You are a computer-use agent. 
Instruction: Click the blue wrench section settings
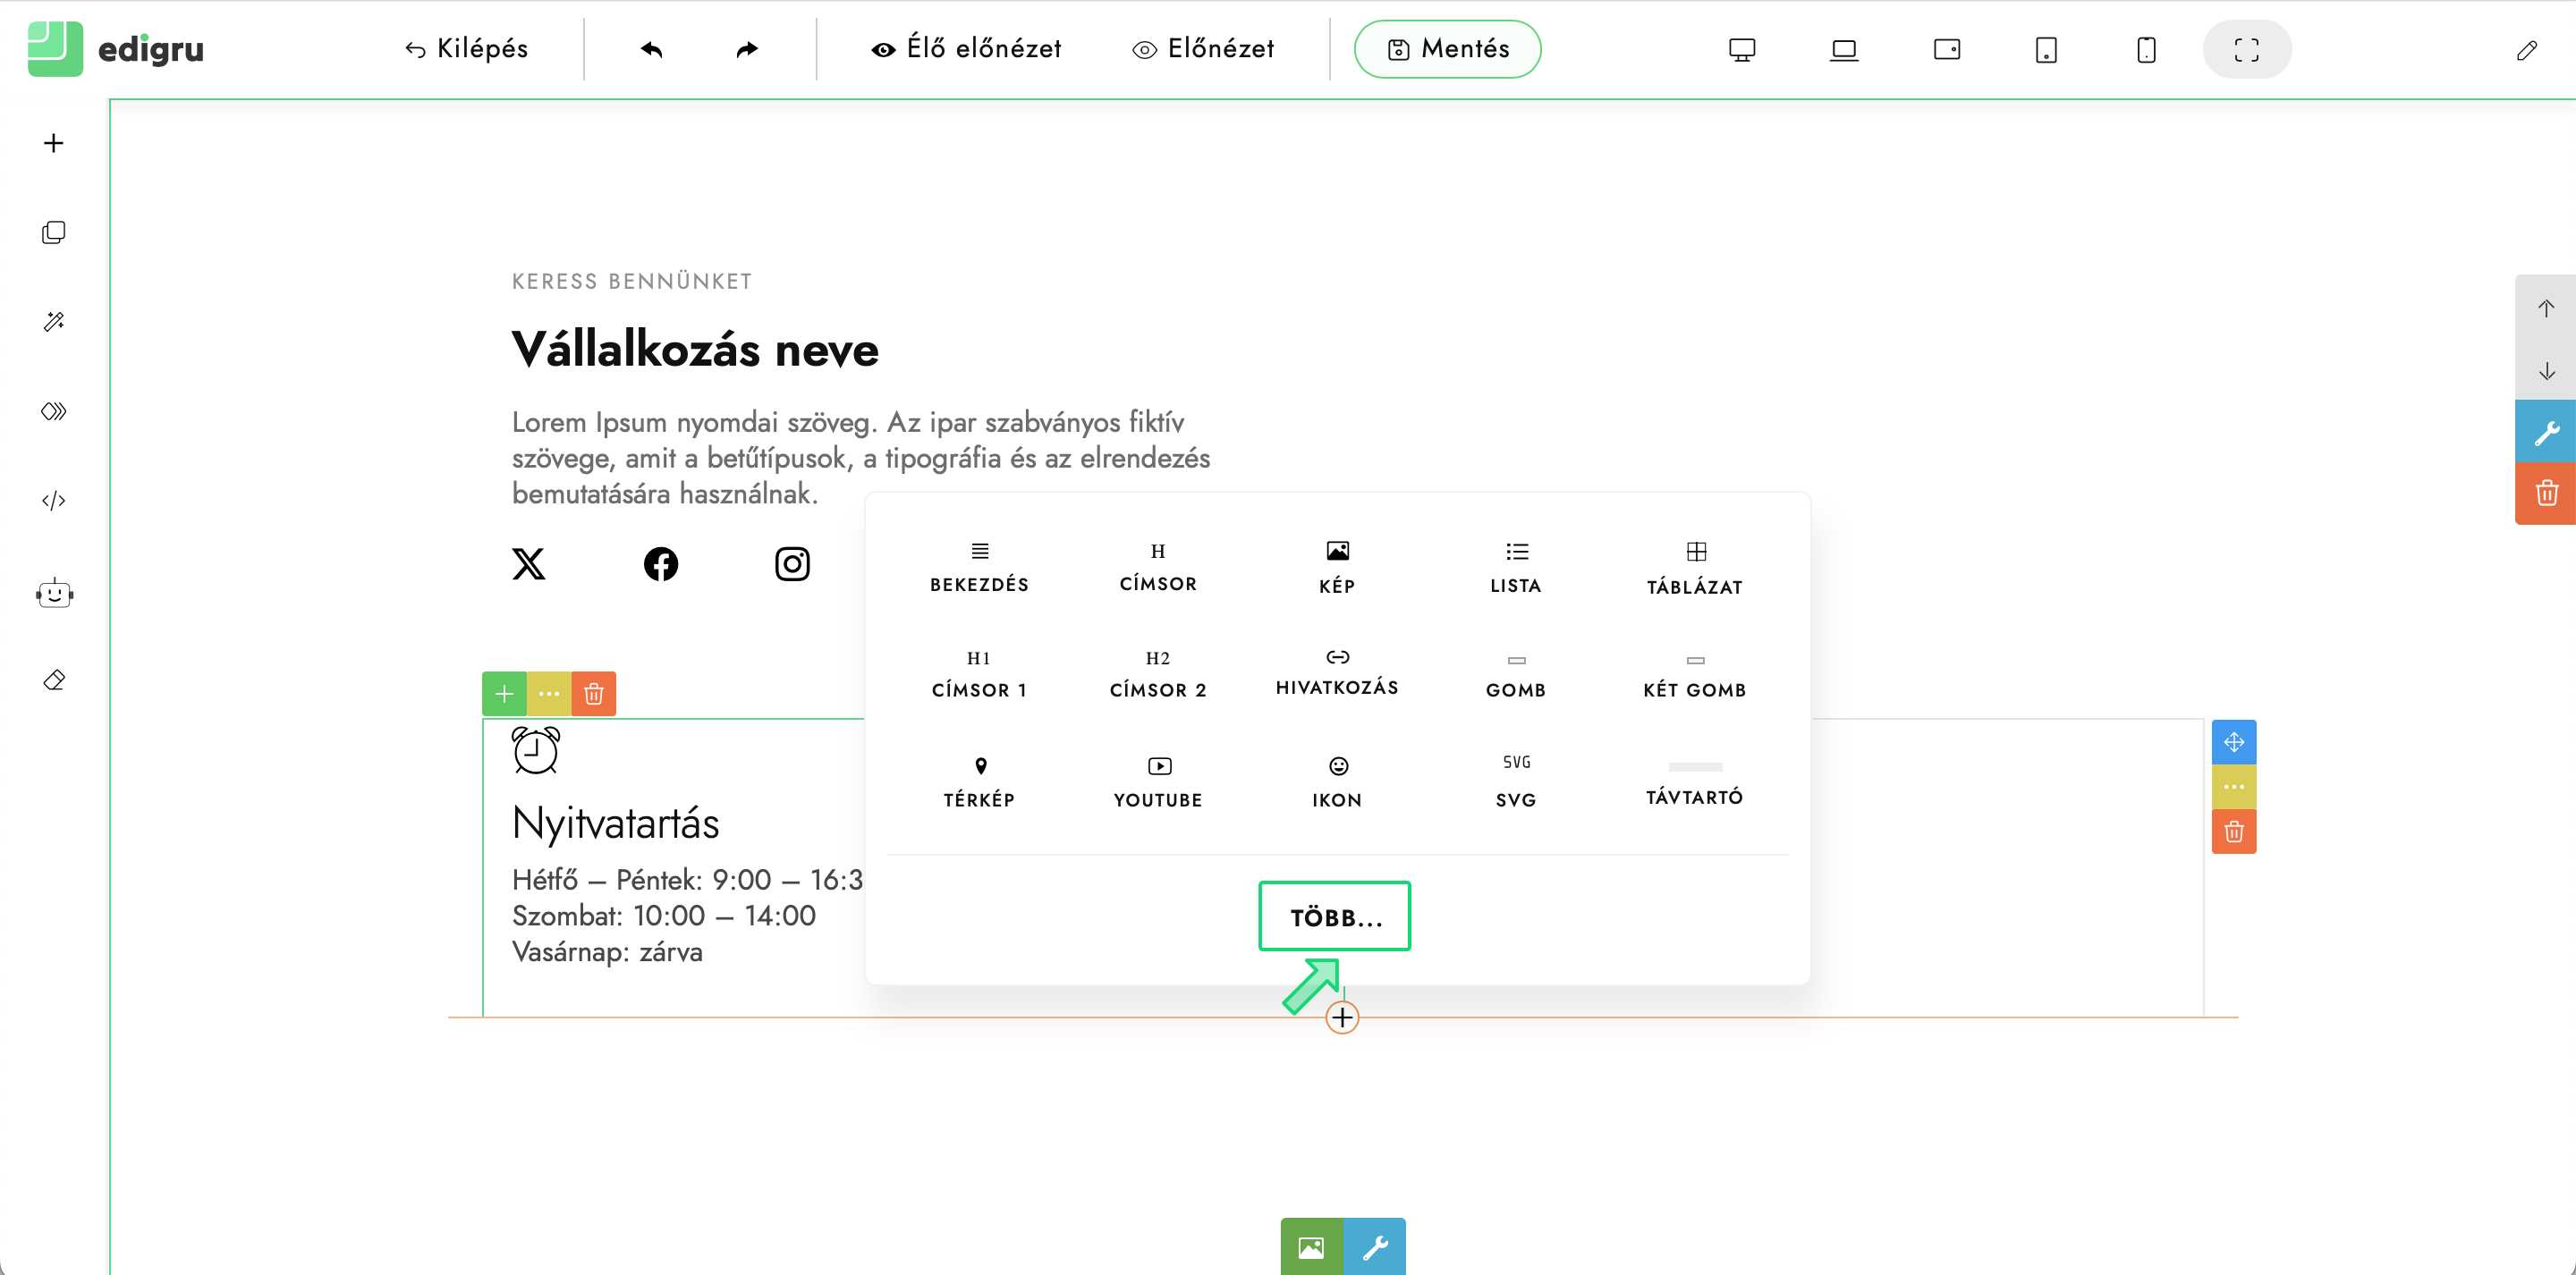coord(2546,432)
